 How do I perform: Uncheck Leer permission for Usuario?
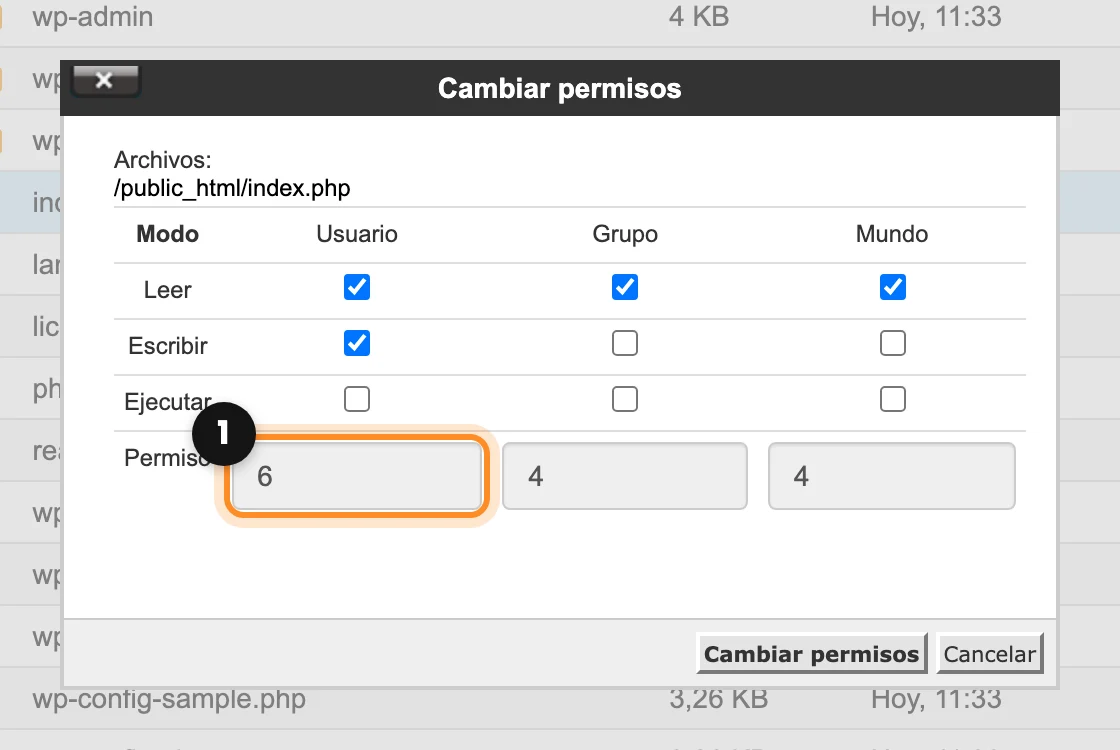point(356,287)
